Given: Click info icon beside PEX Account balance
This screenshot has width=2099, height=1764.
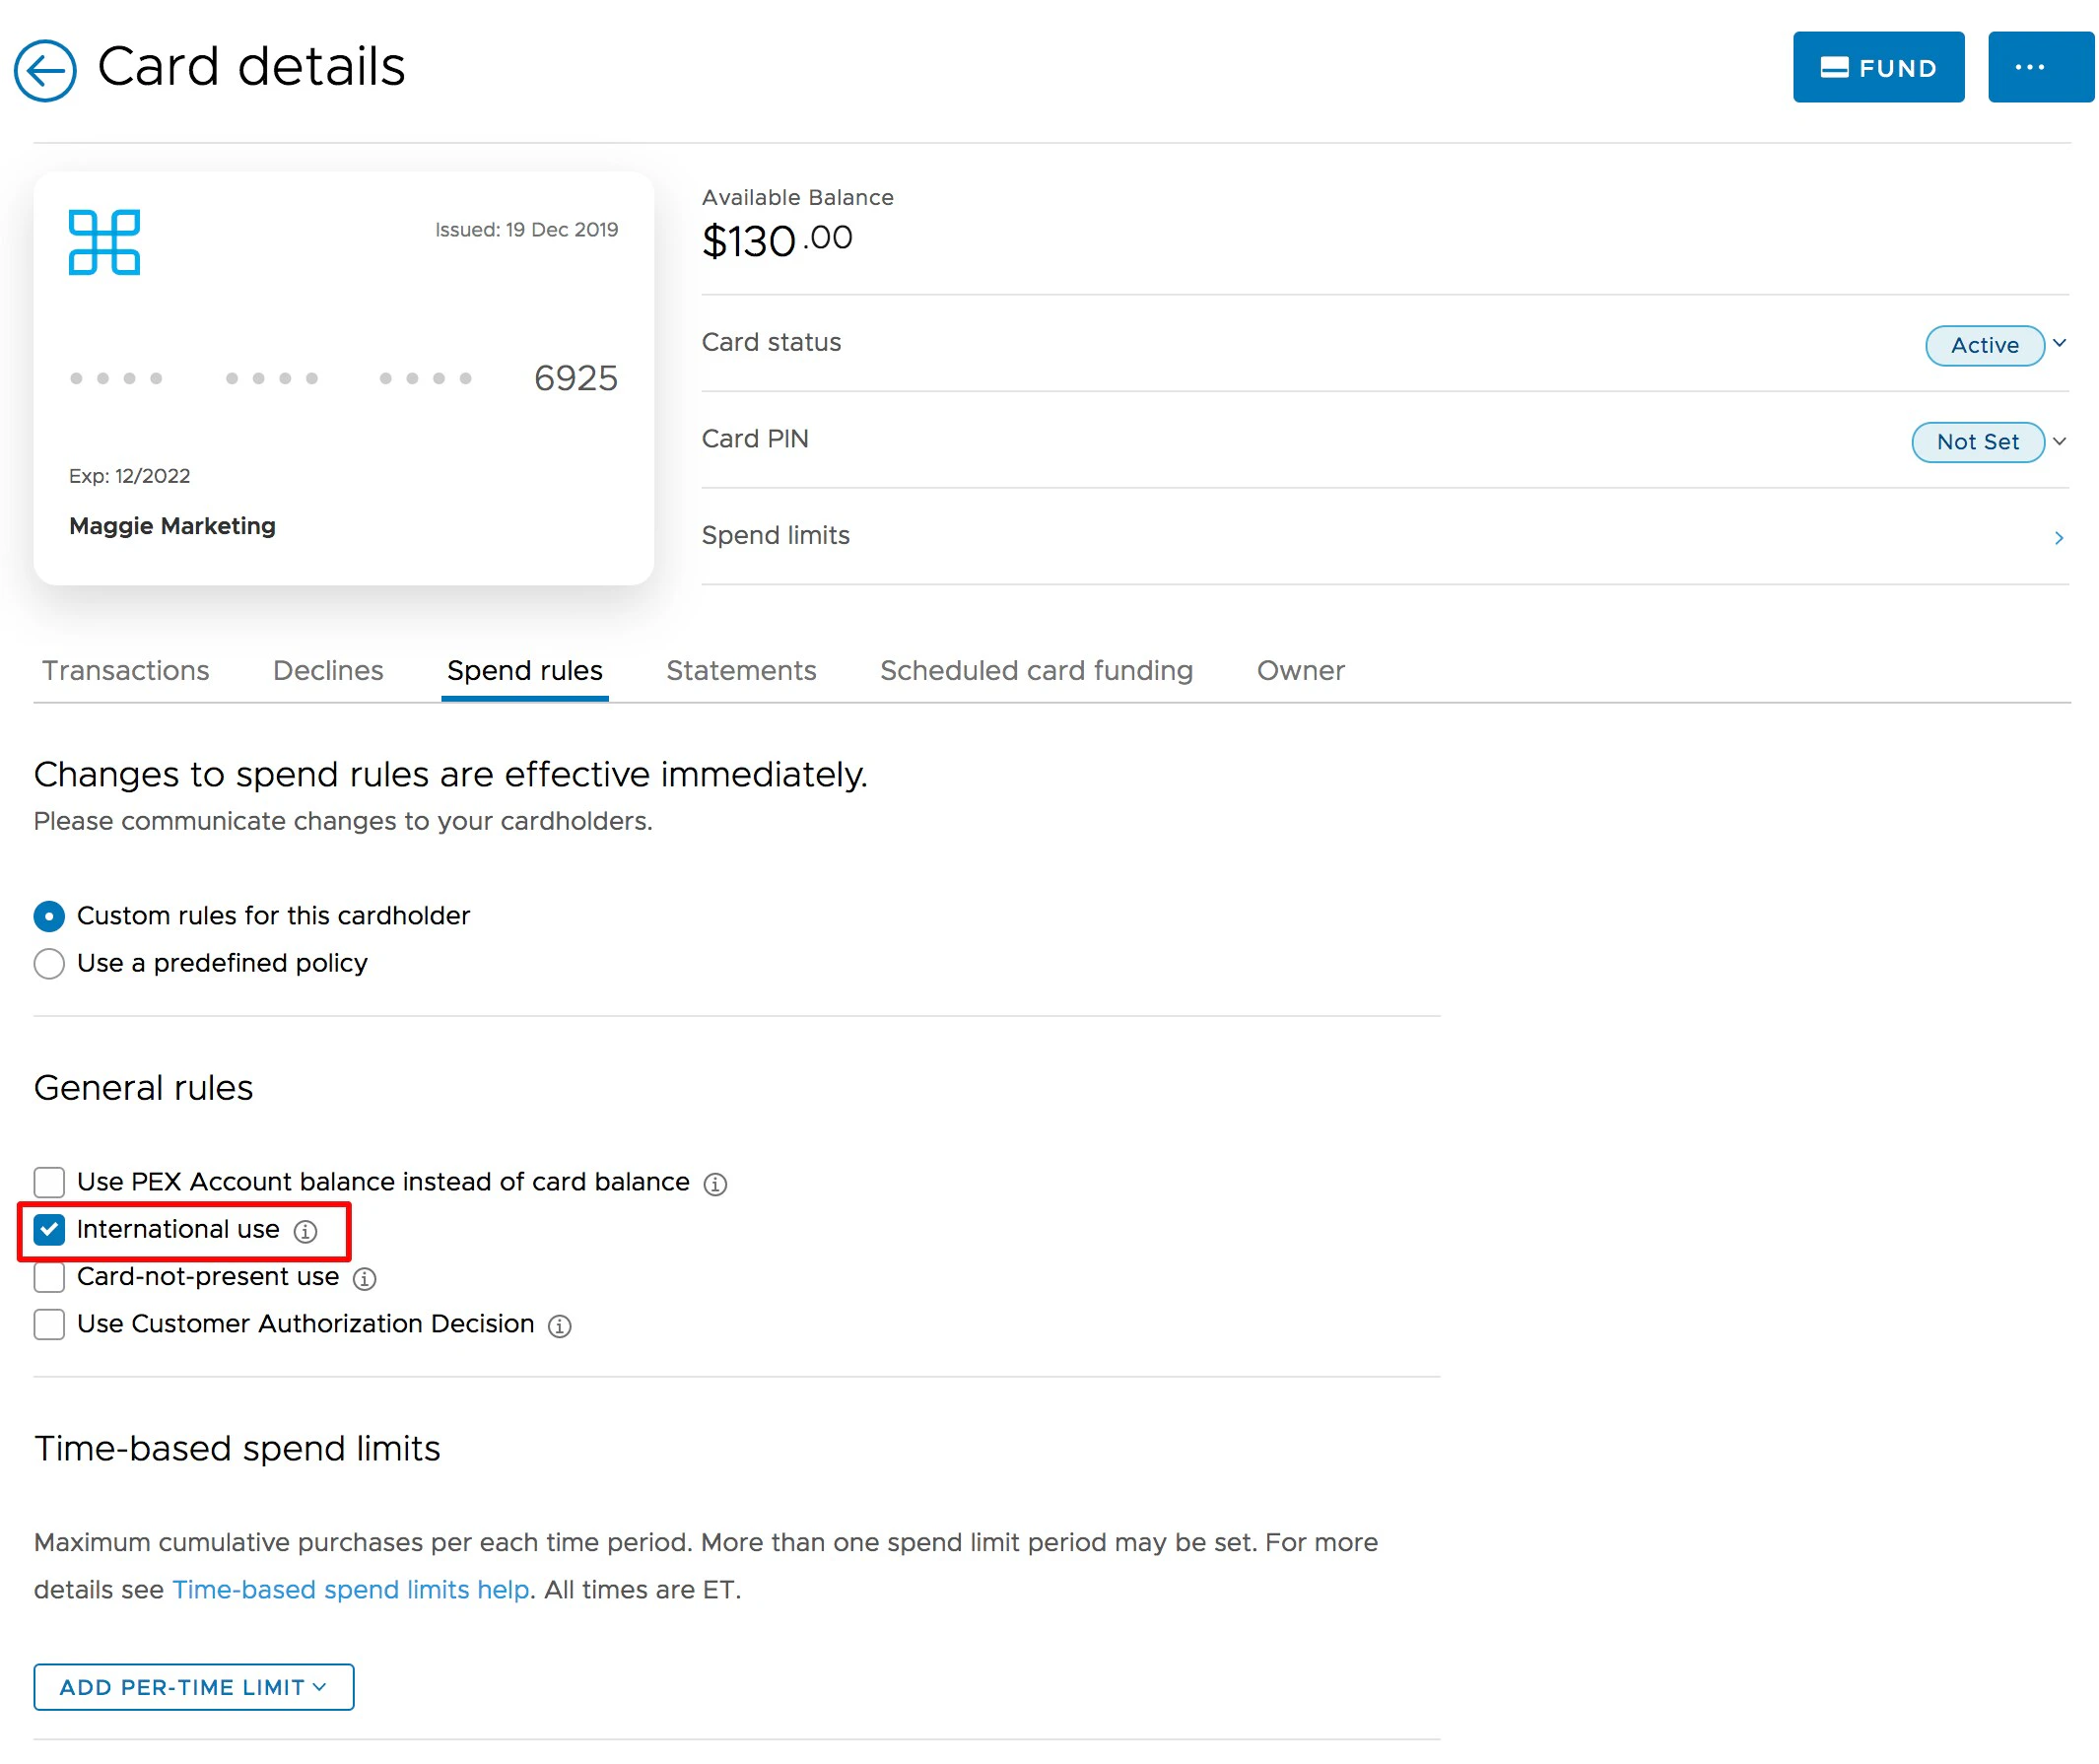Looking at the screenshot, I should [716, 1186].
